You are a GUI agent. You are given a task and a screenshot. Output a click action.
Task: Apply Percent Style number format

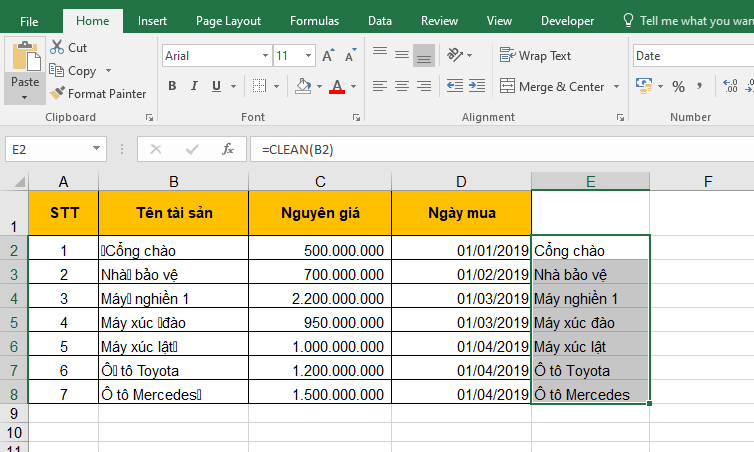click(x=679, y=86)
